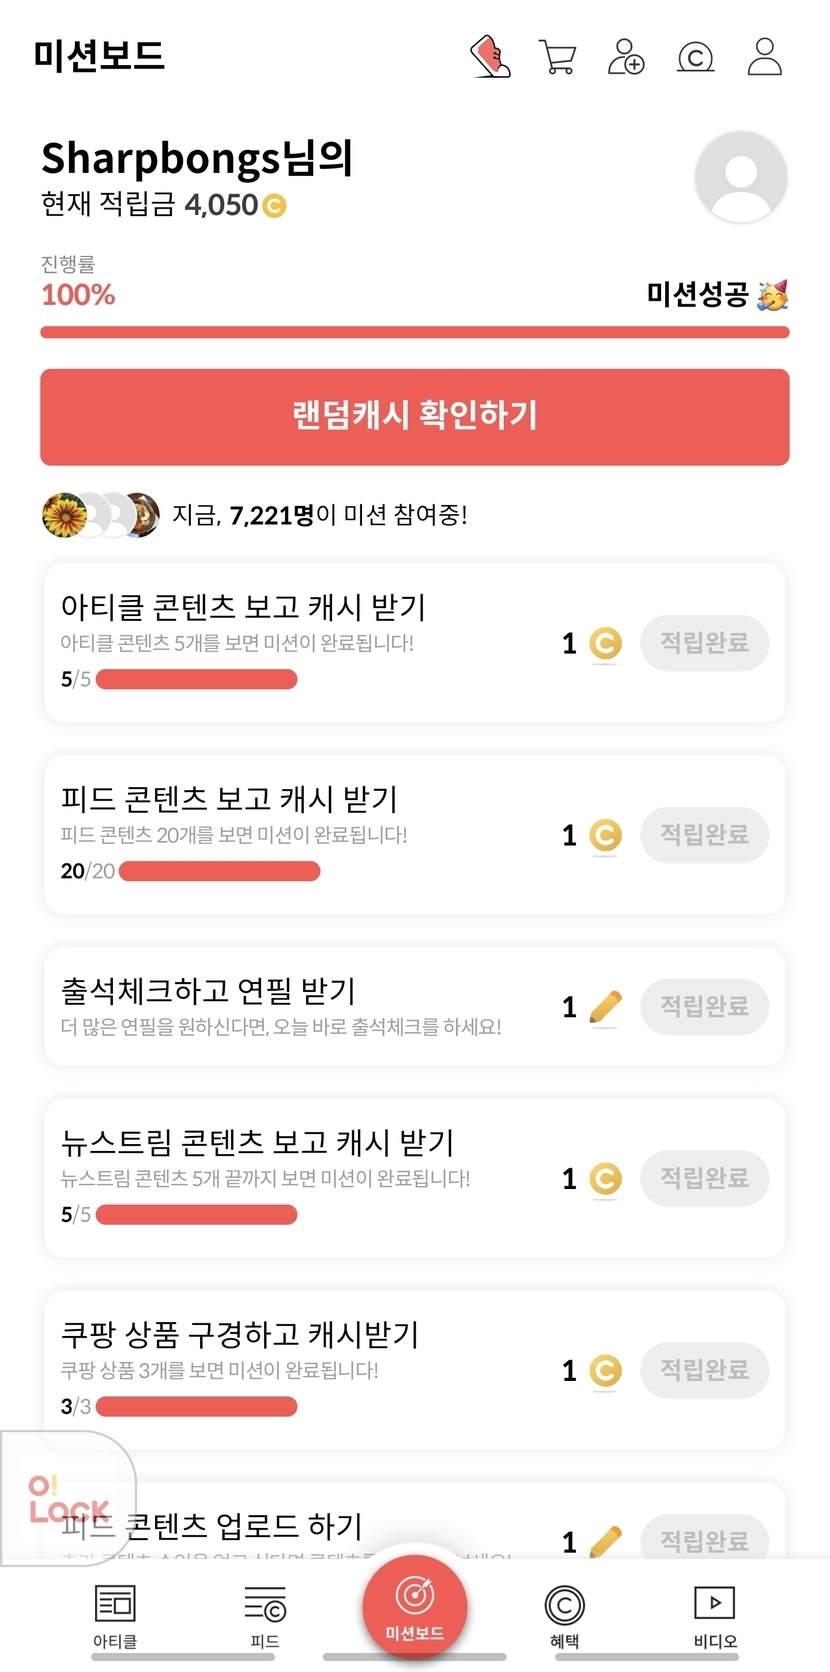Tap the pencil reward icon for 출석체크
This screenshot has width=830, height=1672.
(x=605, y=1007)
